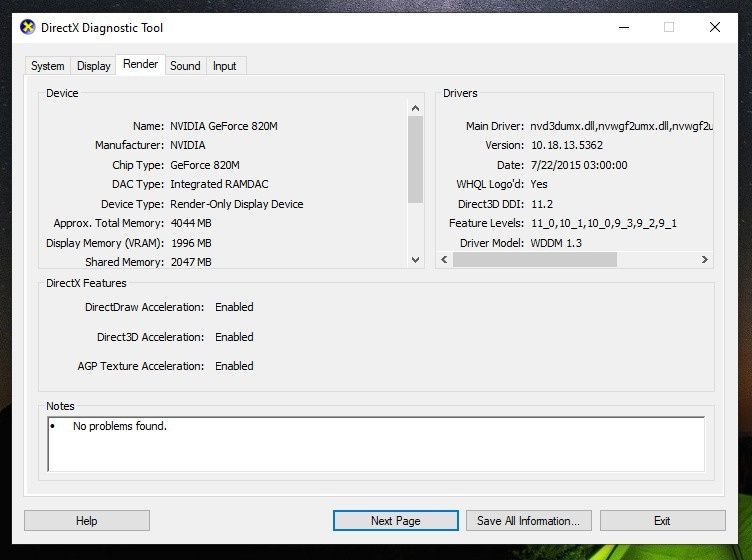The height and width of the screenshot is (560, 752).
Task: Click the DirectX Diagnostic Tool title icon
Action: (28, 27)
